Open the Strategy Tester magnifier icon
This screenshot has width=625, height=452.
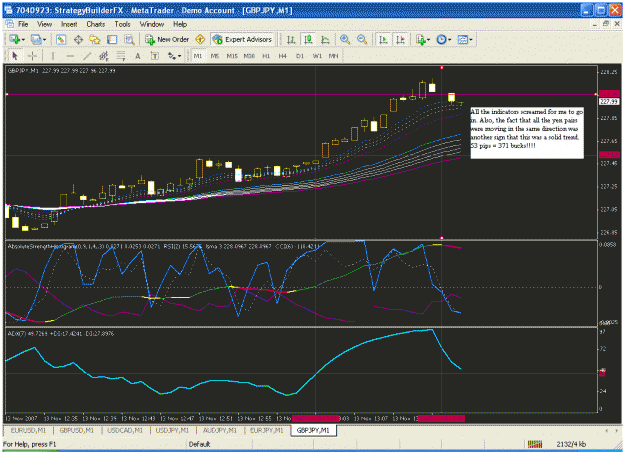[x=129, y=39]
